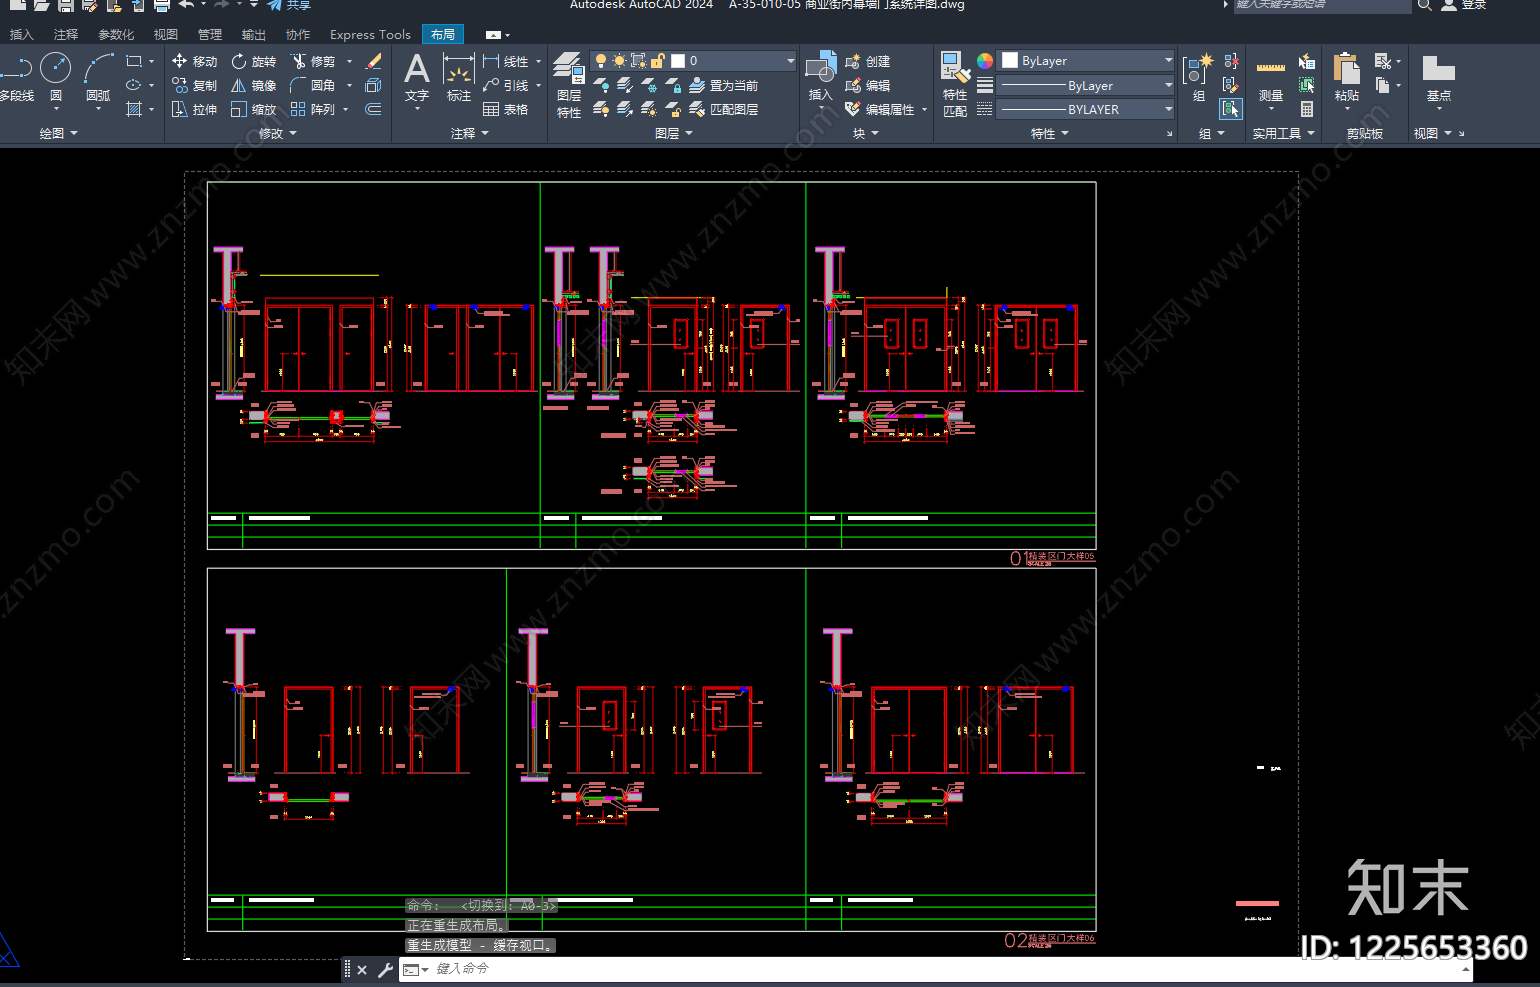The image size is (1540, 987).
Task: Click the command line input field
Action: pyautogui.click(x=935, y=969)
